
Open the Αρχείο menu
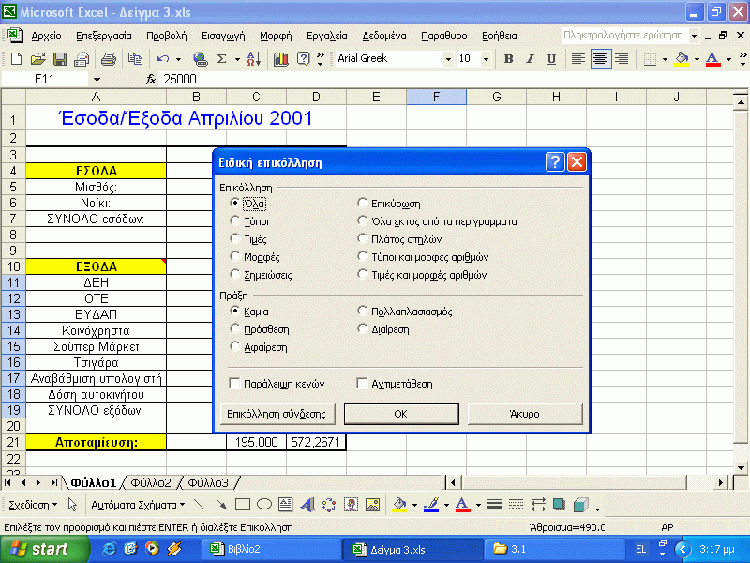coord(46,36)
